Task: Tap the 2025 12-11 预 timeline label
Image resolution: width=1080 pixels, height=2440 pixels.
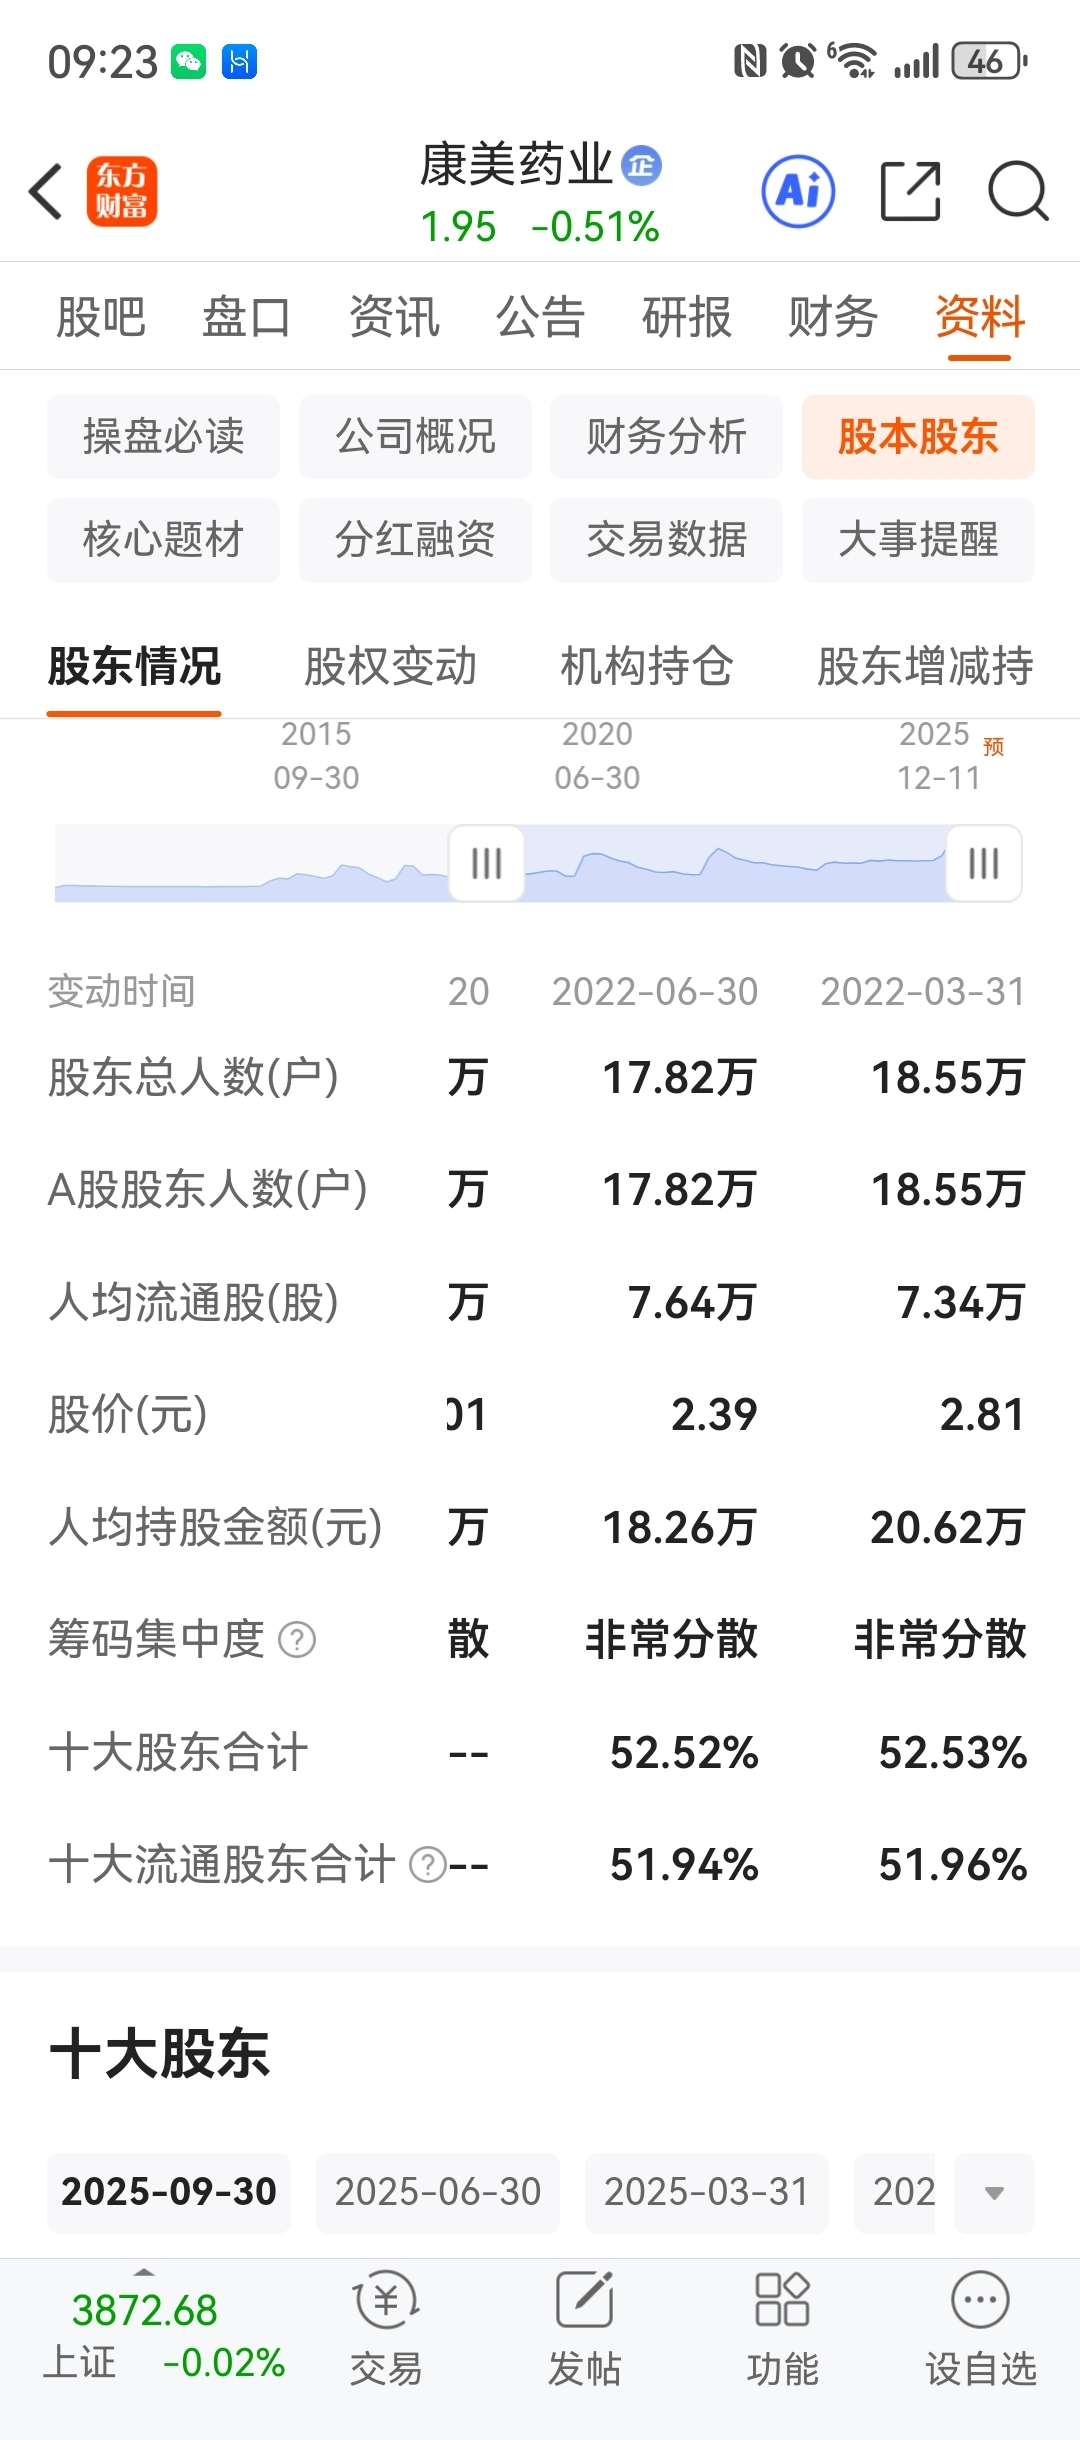Action: pyautogui.click(x=948, y=756)
